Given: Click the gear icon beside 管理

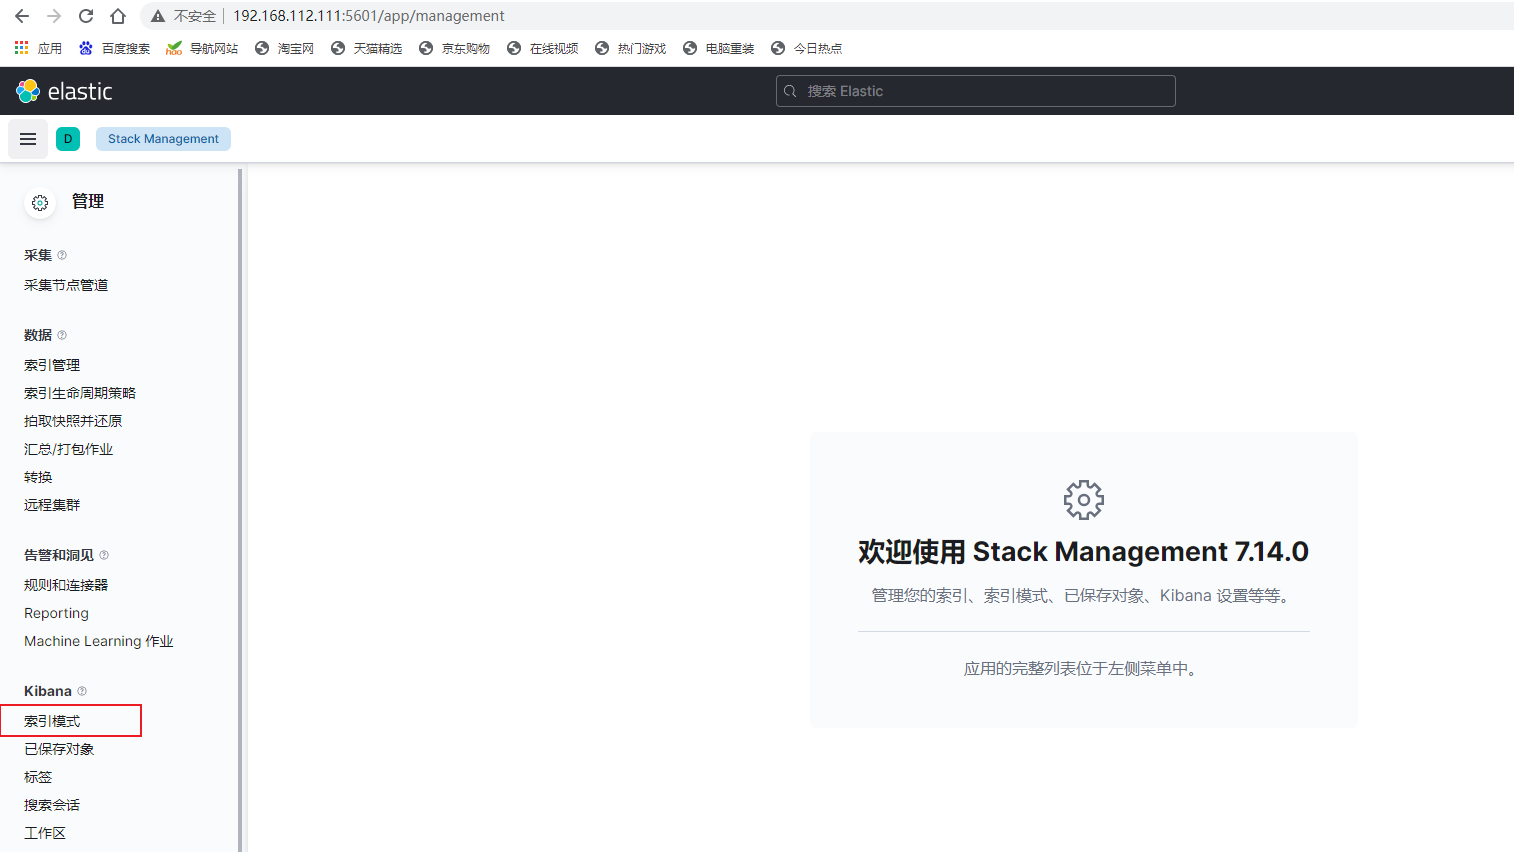Looking at the screenshot, I should 40,203.
